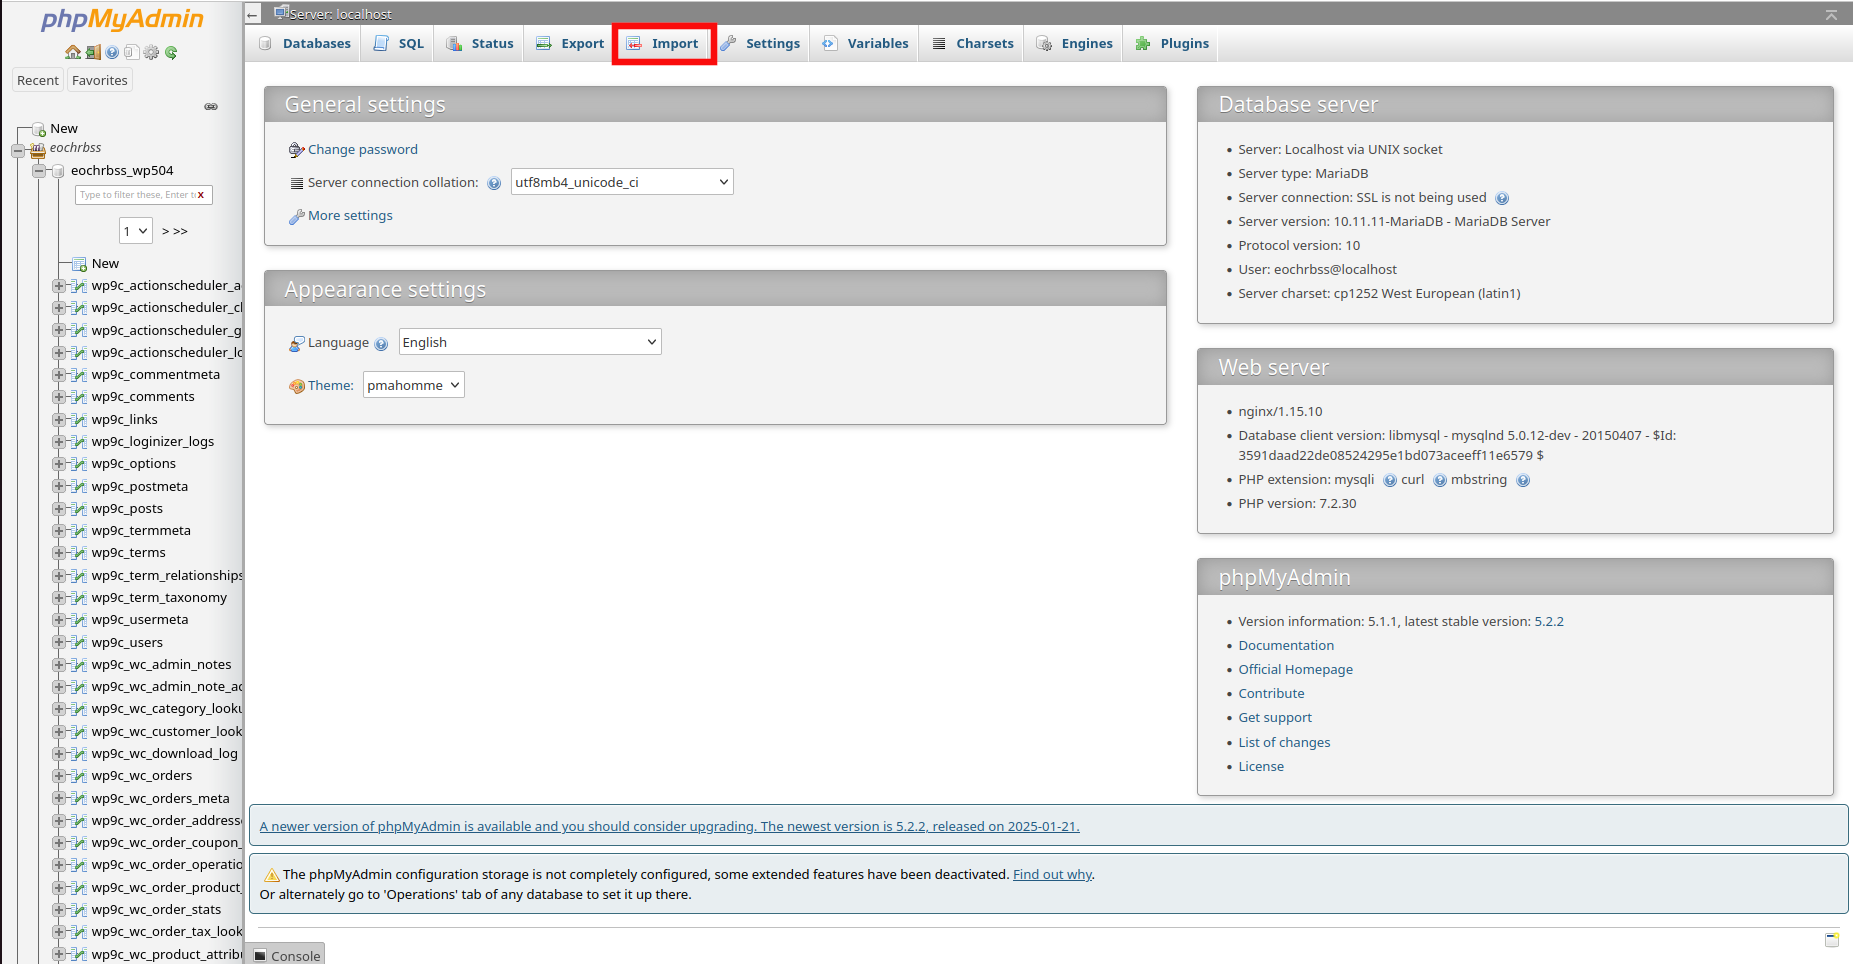Click the Get support link
This screenshot has width=1853, height=964.
tap(1275, 718)
